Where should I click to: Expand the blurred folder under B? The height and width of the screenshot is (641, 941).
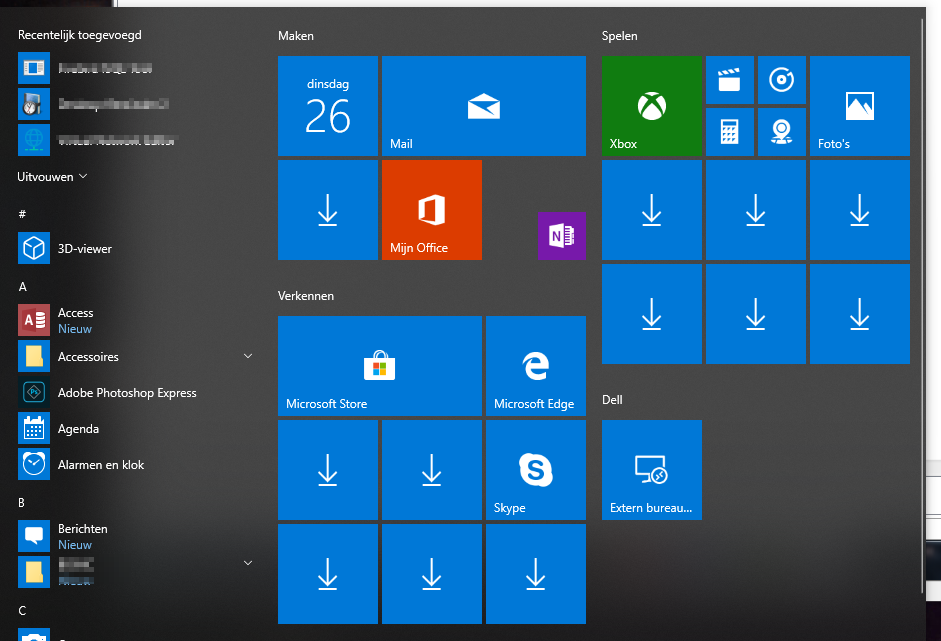click(x=248, y=562)
